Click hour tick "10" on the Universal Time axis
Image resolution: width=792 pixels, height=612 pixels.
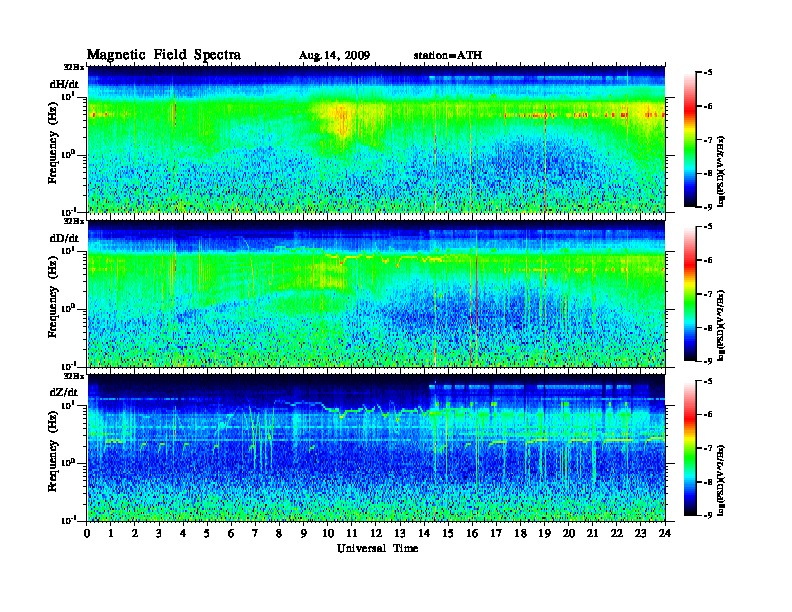coord(328,533)
